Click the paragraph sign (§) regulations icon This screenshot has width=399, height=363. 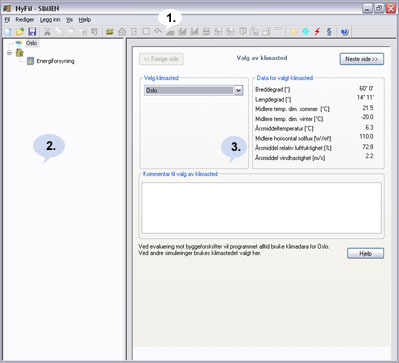[x=329, y=32]
